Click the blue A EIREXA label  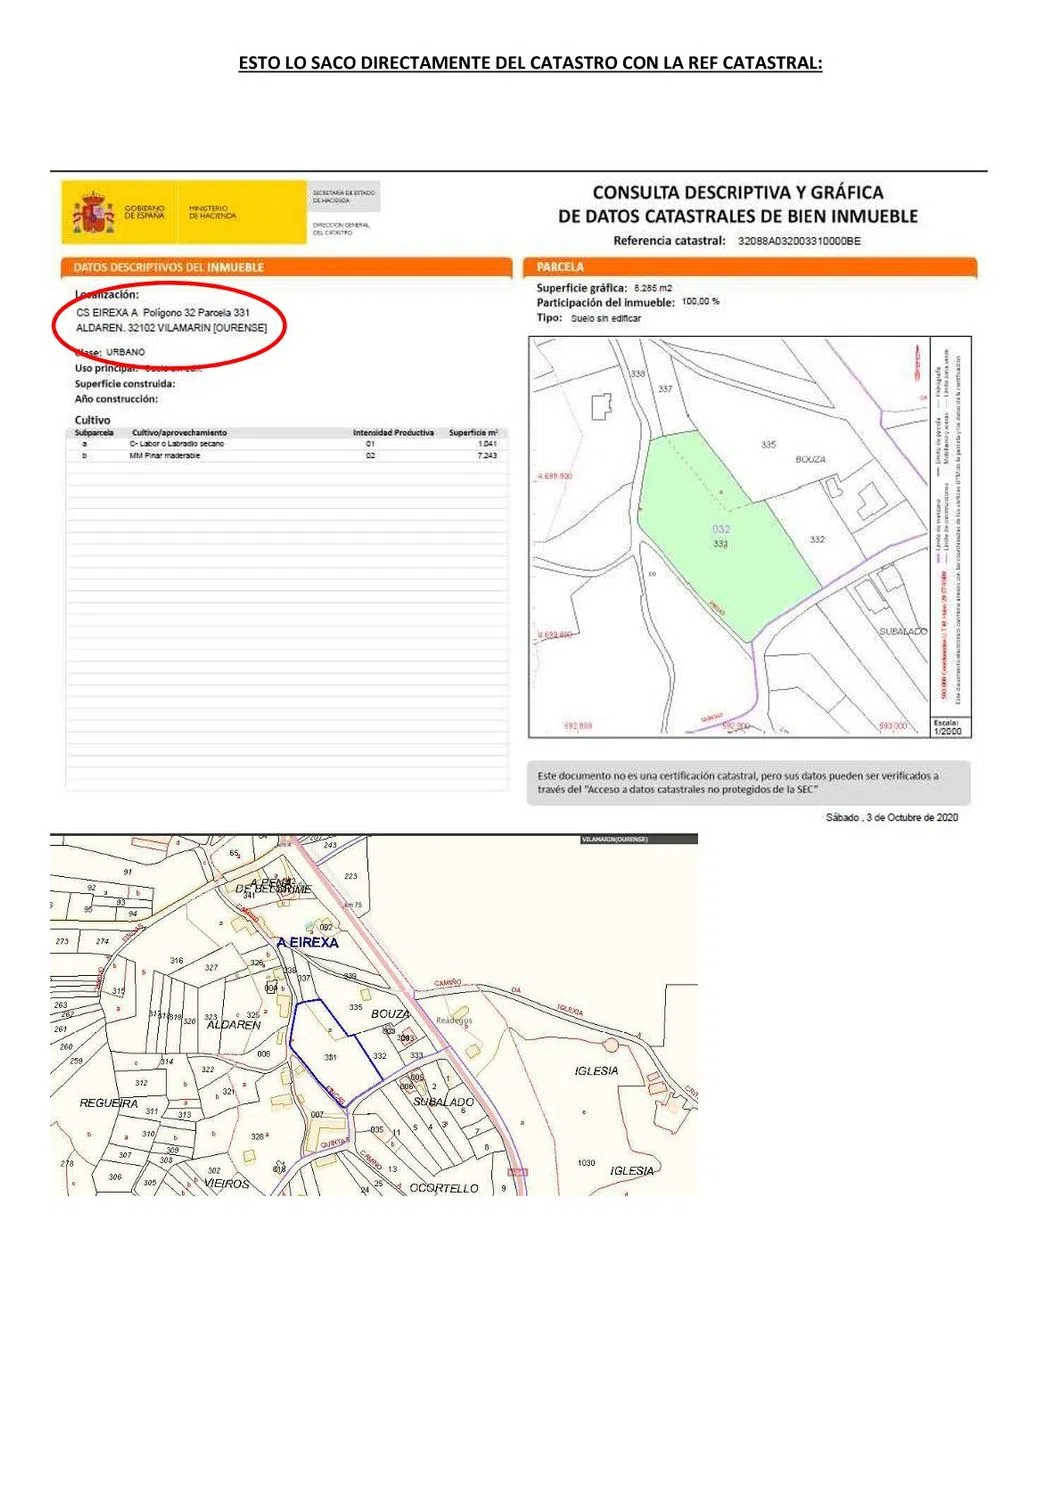[307, 942]
